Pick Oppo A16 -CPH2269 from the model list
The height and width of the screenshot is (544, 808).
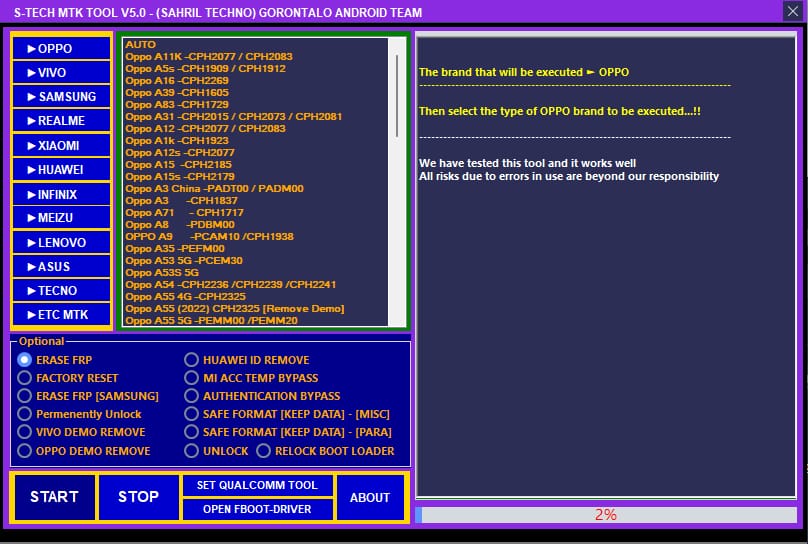(x=177, y=80)
